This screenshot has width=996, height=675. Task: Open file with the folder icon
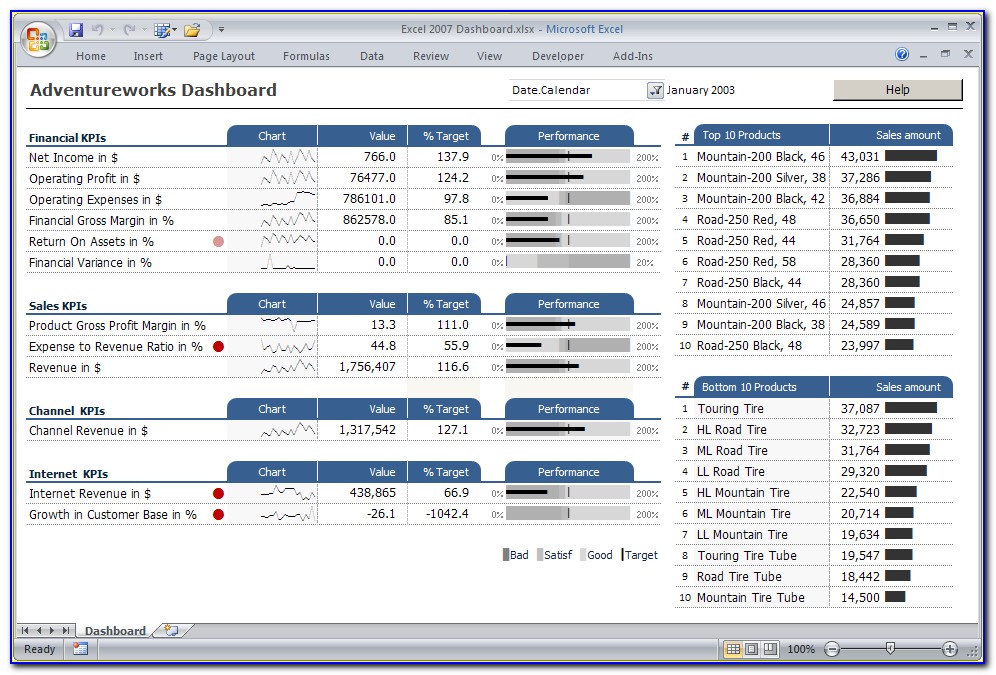pyautogui.click(x=192, y=30)
